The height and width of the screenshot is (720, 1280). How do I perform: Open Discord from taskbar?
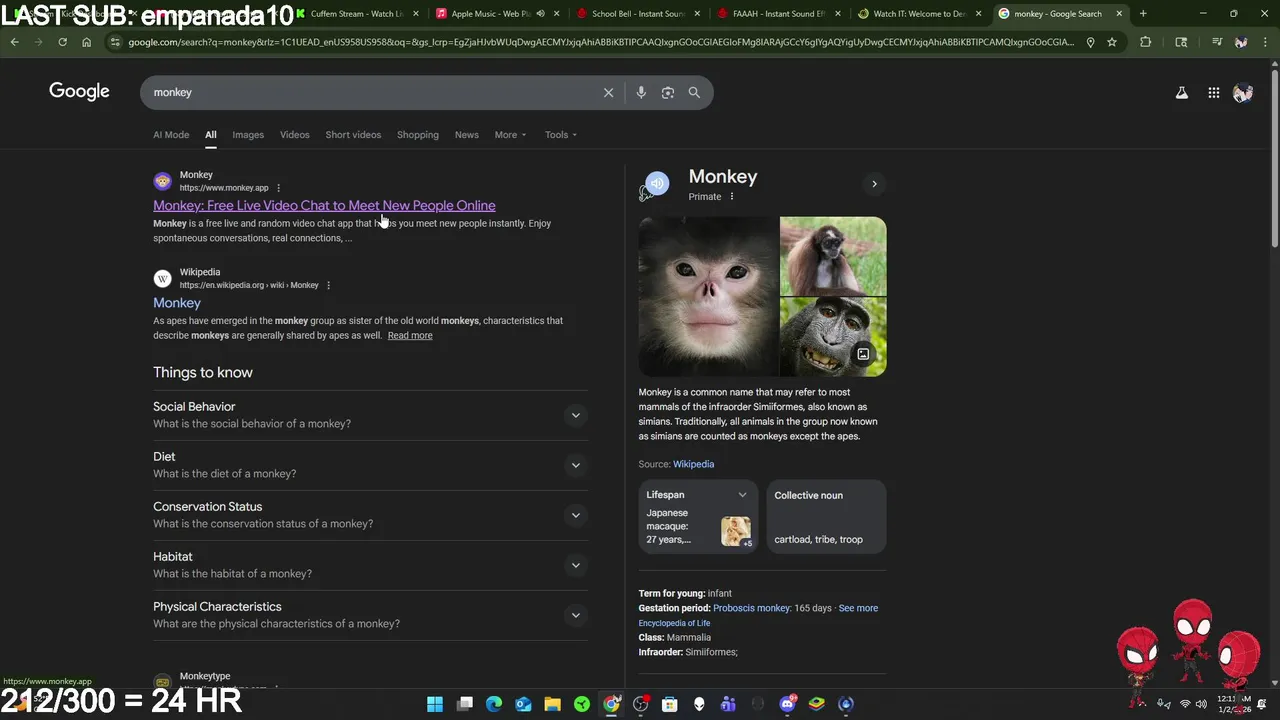pyautogui.click(x=787, y=704)
